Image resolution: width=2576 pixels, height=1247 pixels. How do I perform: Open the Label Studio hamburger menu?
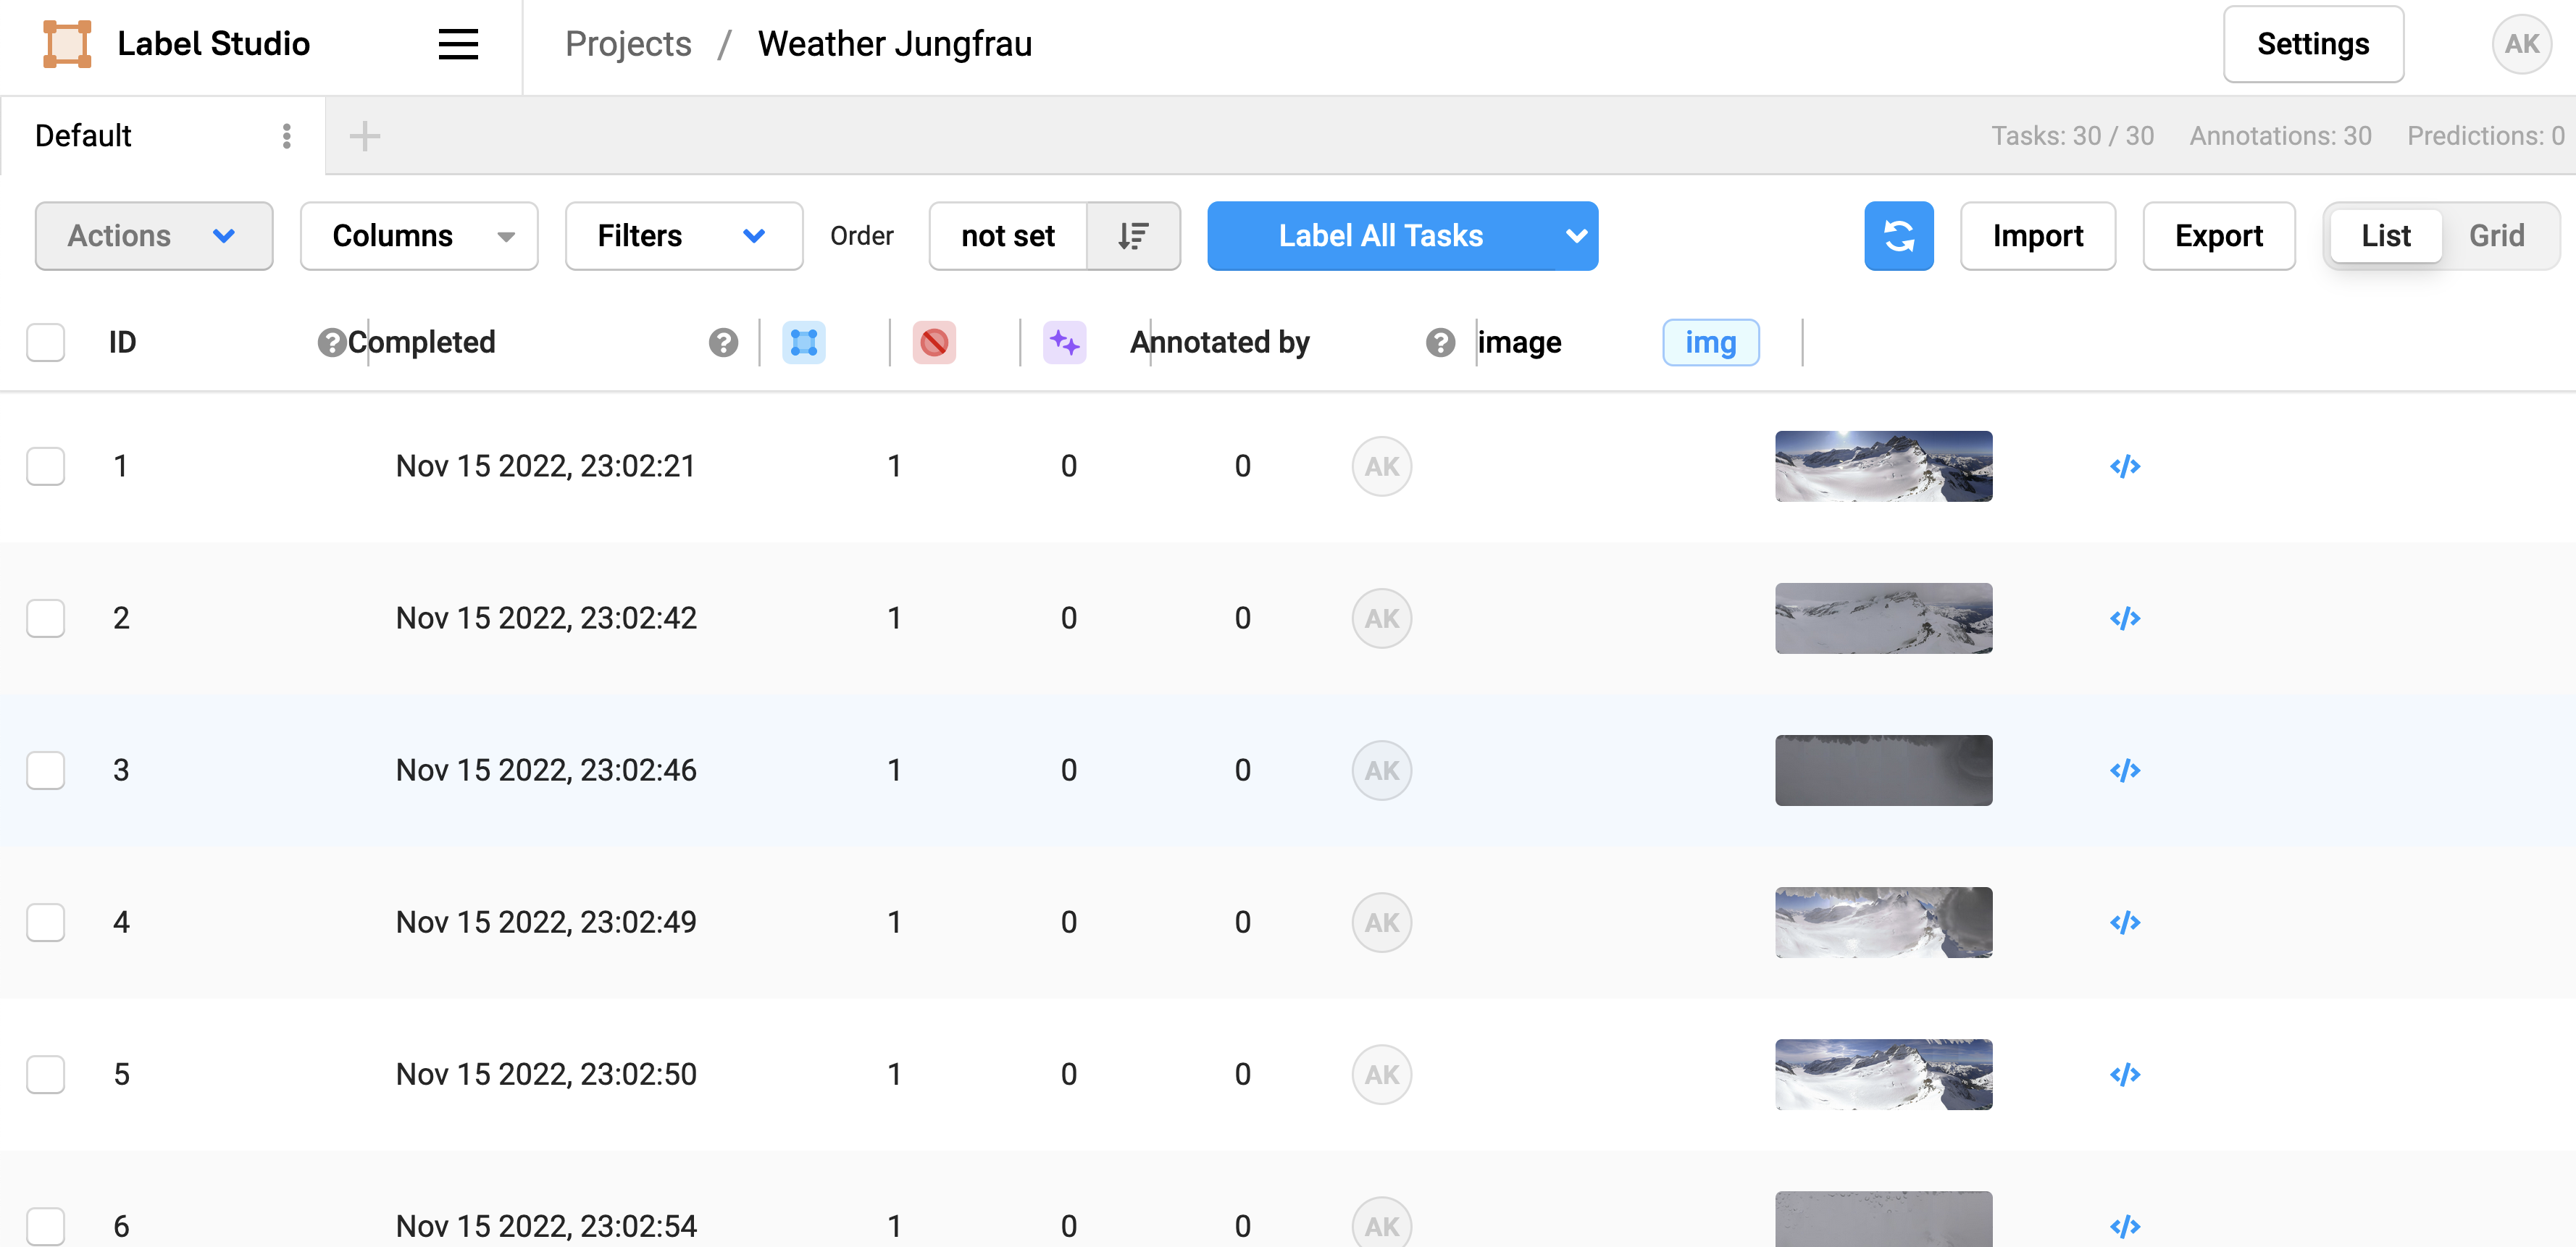coord(458,44)
